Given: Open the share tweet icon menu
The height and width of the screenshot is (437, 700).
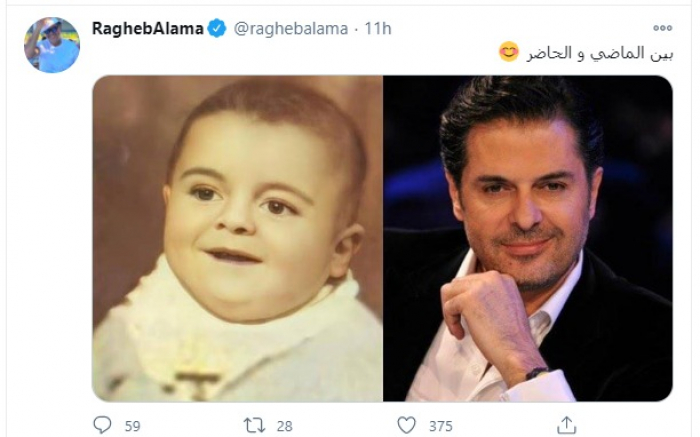Looking at the screenshot, I should (x=567, y=425).
